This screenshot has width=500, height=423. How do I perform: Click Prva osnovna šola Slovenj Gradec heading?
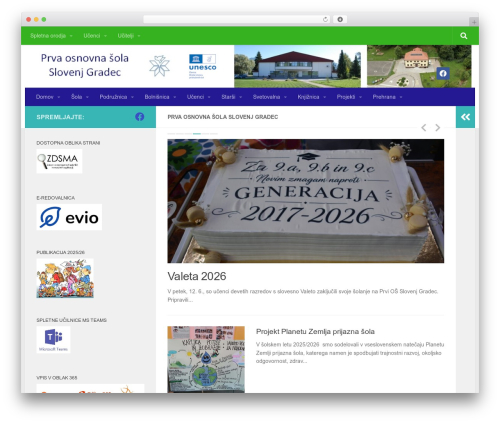pos(223,117)
